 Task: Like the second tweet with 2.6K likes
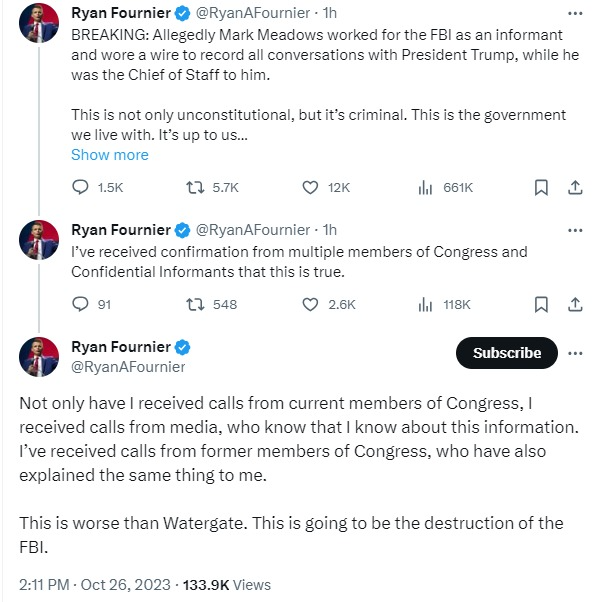pyautogui.click(x=311, y=304)
